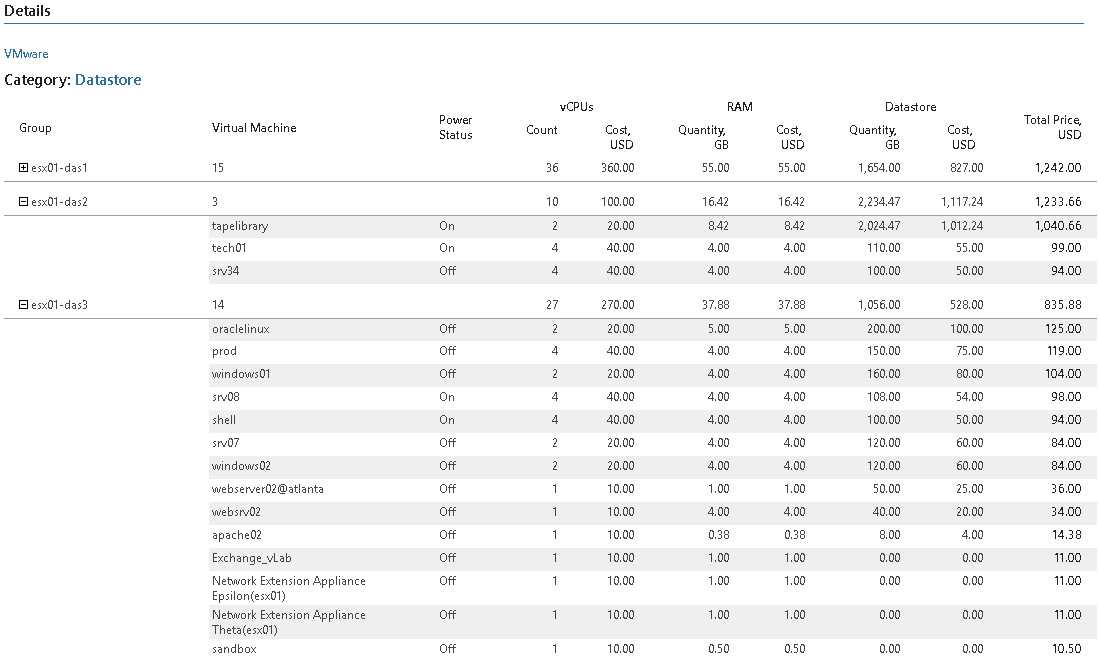The image size is (1099, 666).
Task: Click the windows02 machine name
Action: (241, 466)
